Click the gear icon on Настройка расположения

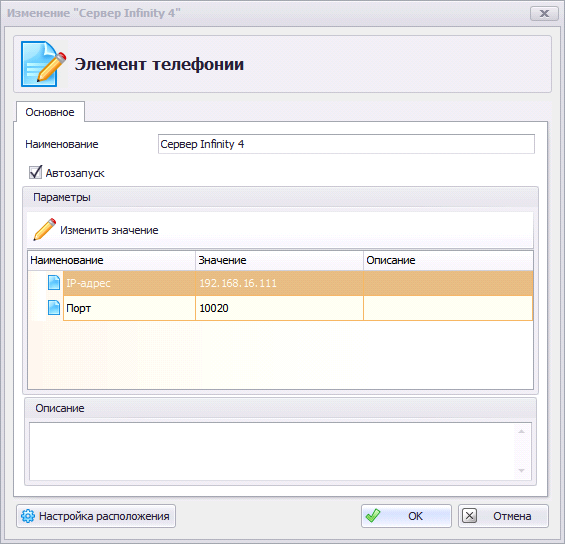(x=28, y=516)
